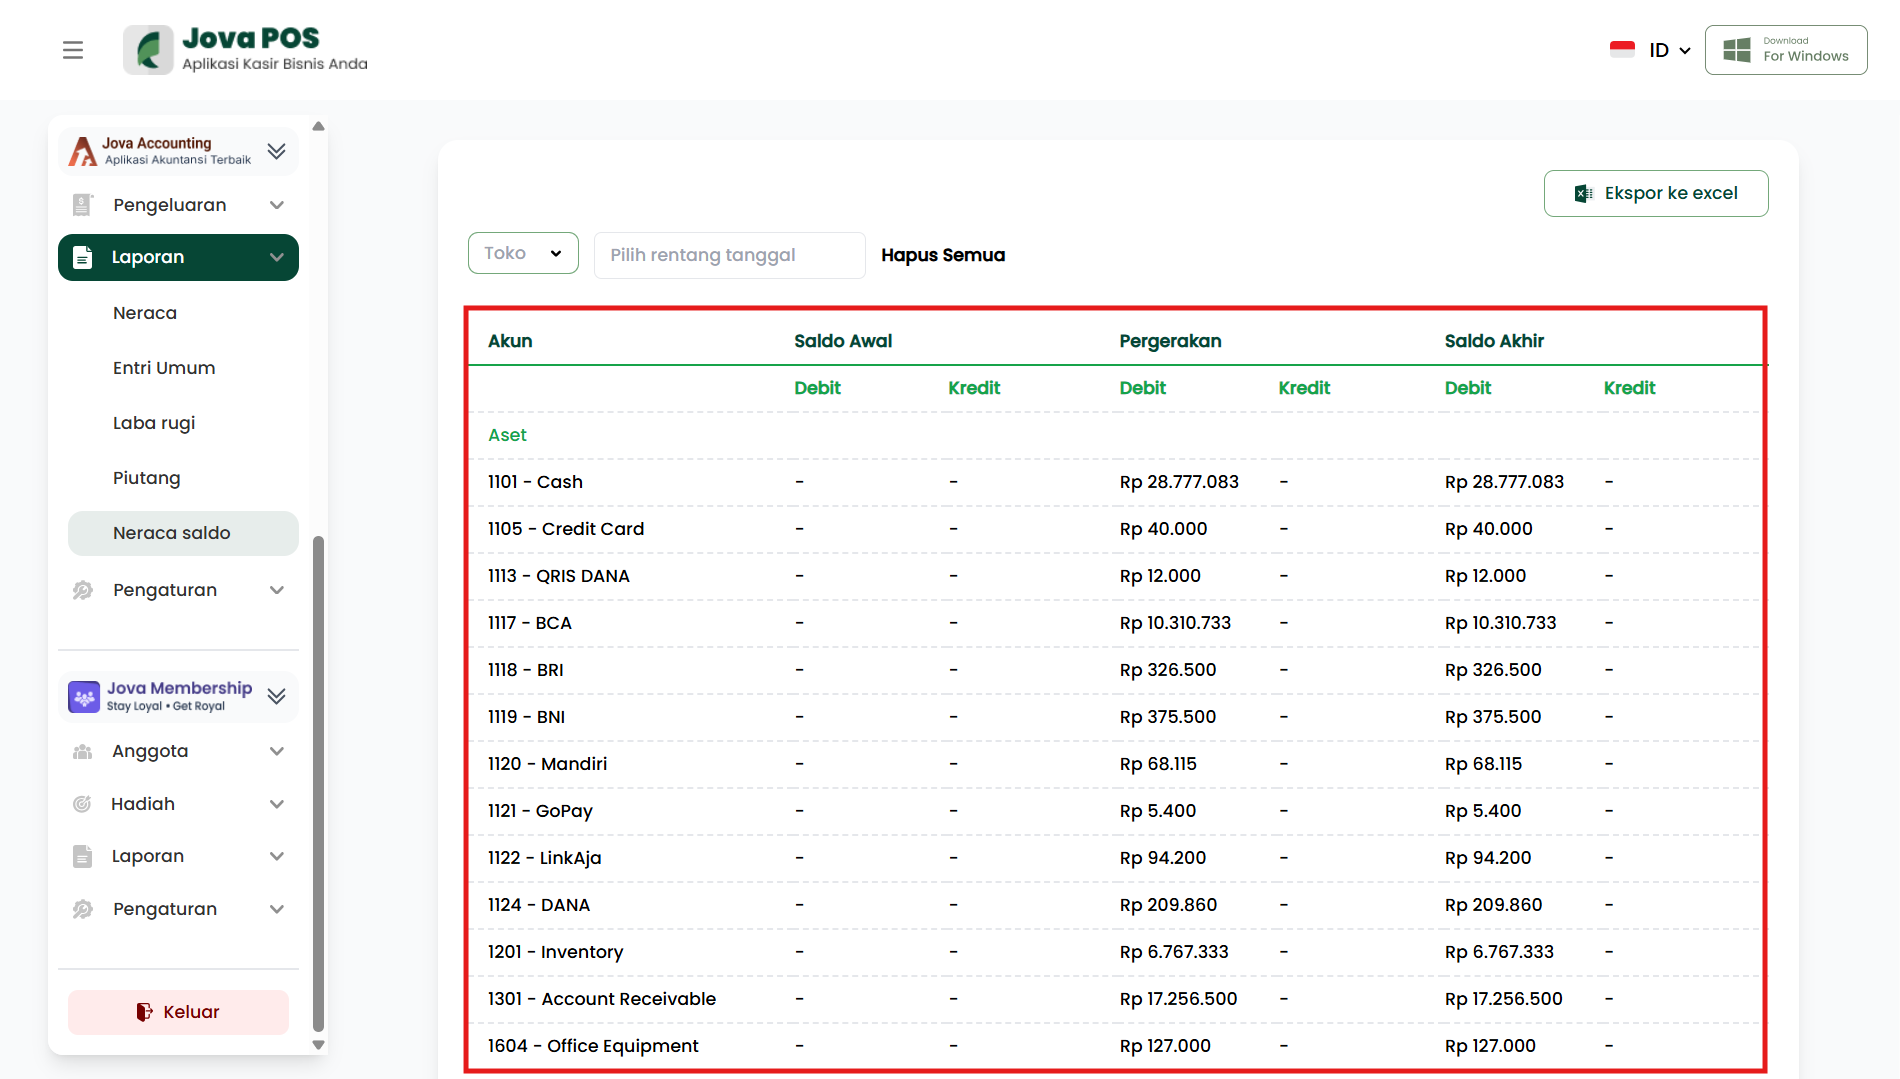
Task: Click the Hadiah target icon
Action: [x=83, y=804]
